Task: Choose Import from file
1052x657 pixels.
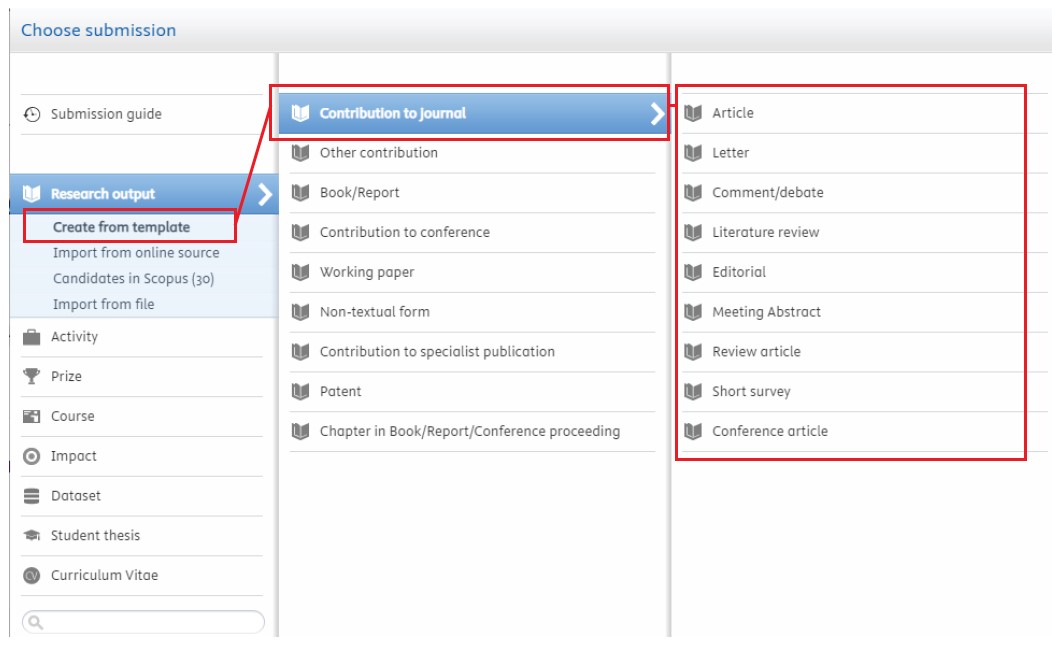Action: click(103, 304)
